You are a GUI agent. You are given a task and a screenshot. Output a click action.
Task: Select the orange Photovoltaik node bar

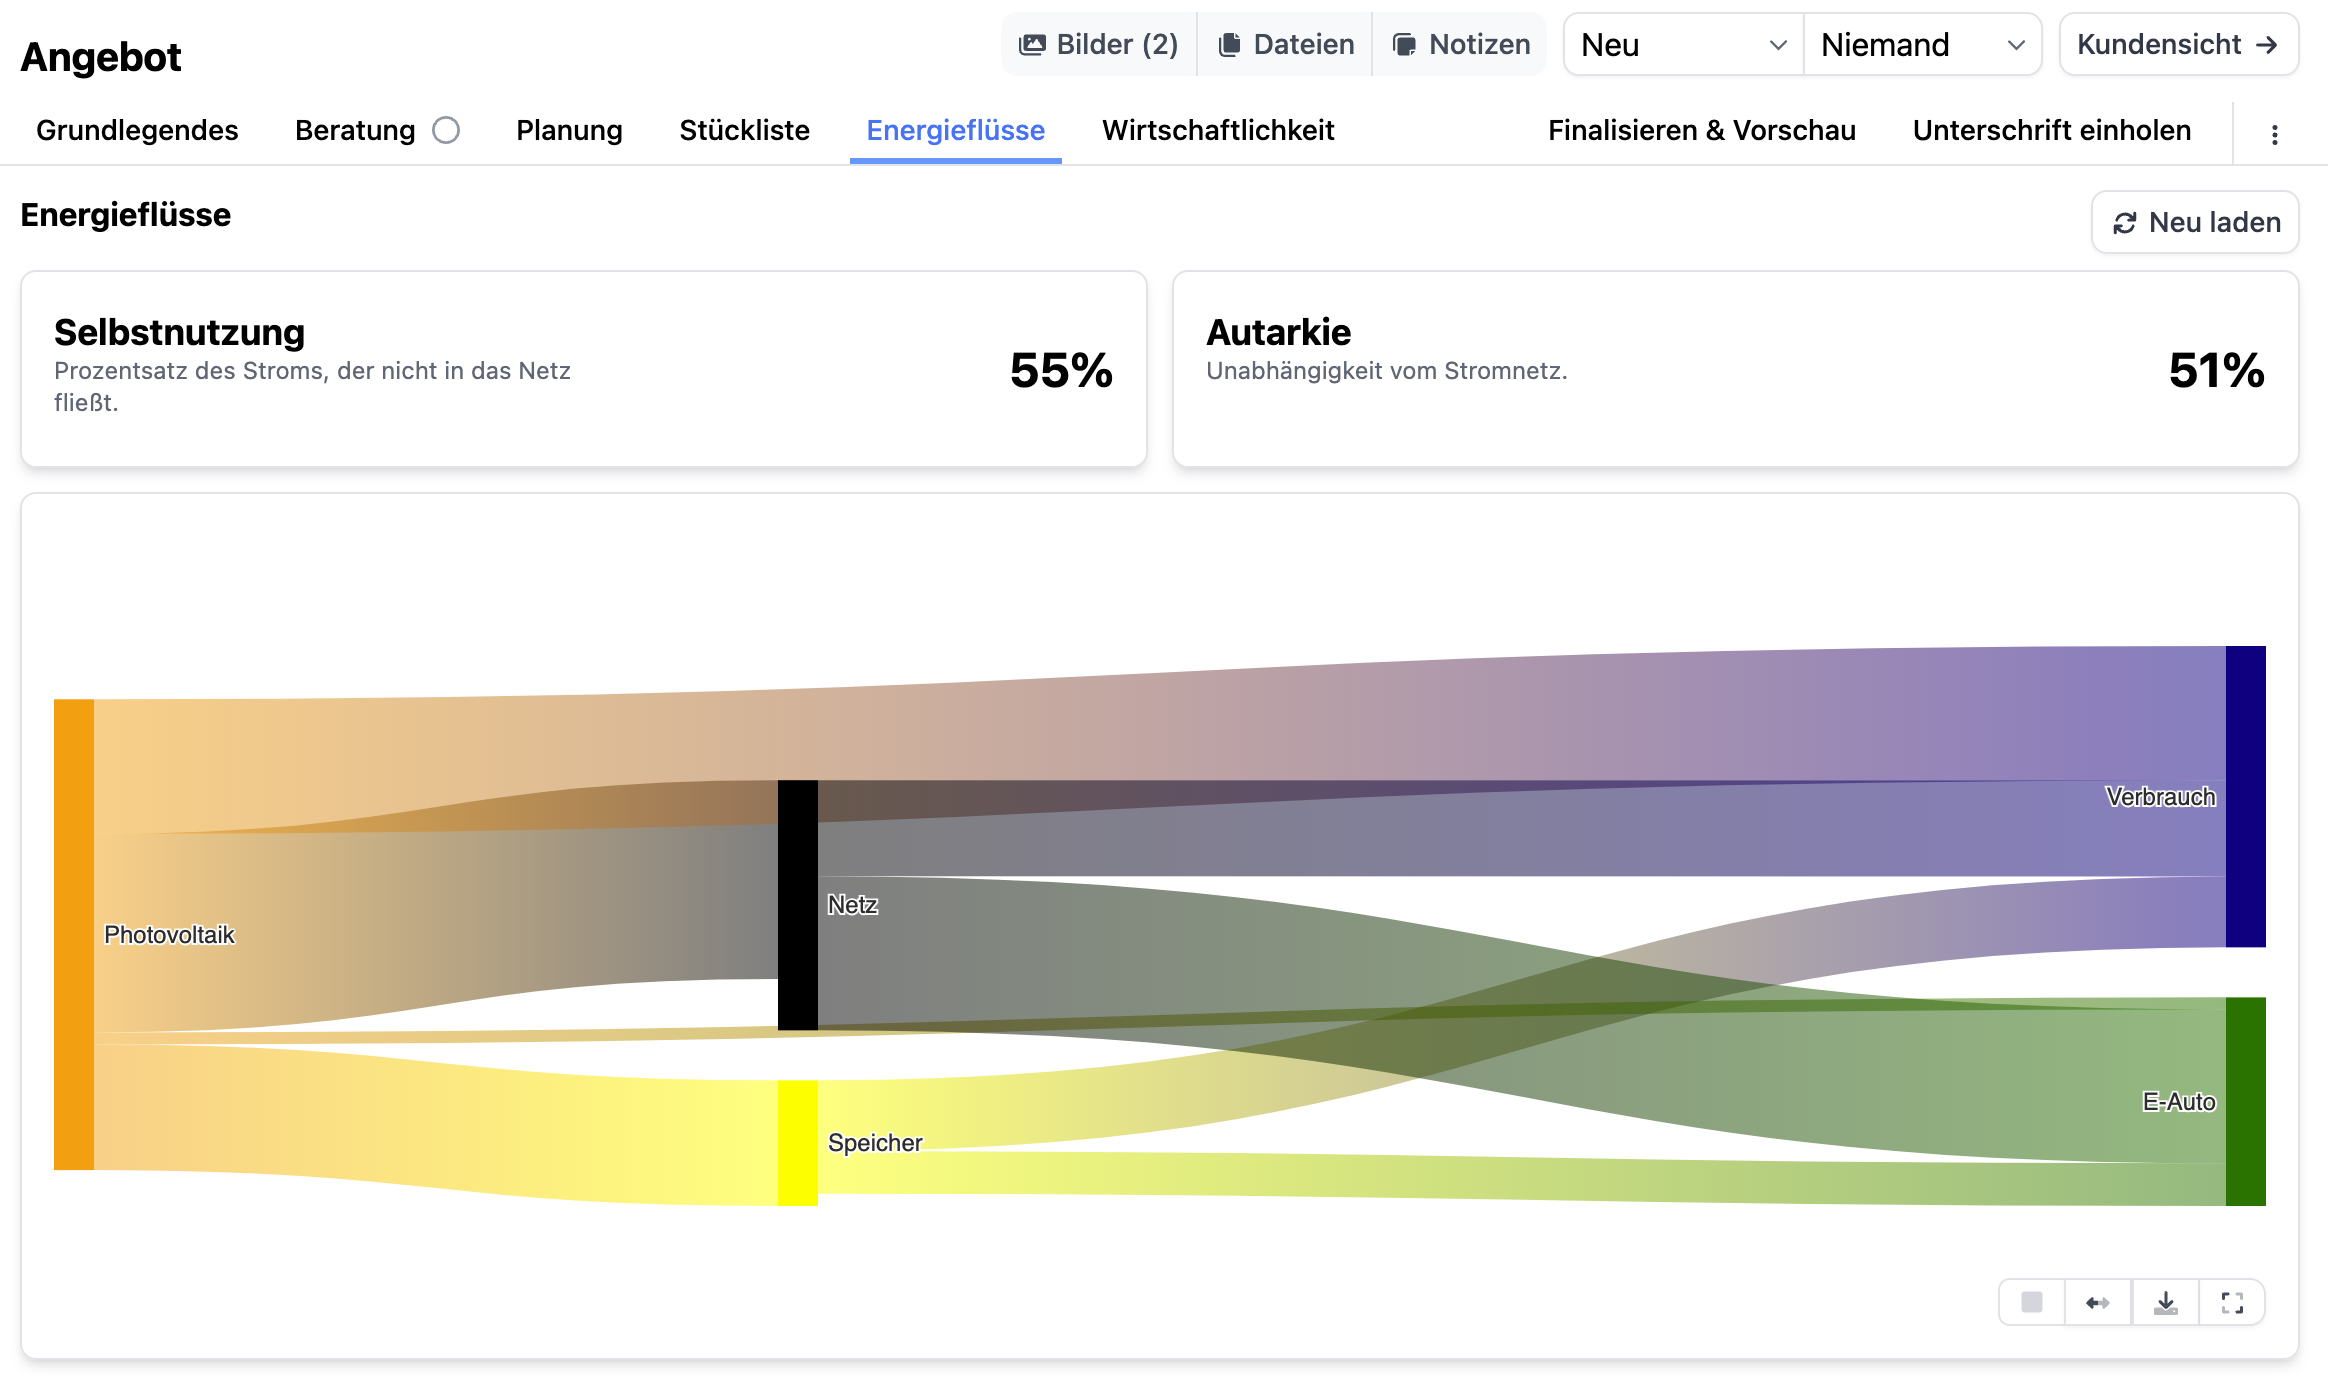tap(73, 934)
